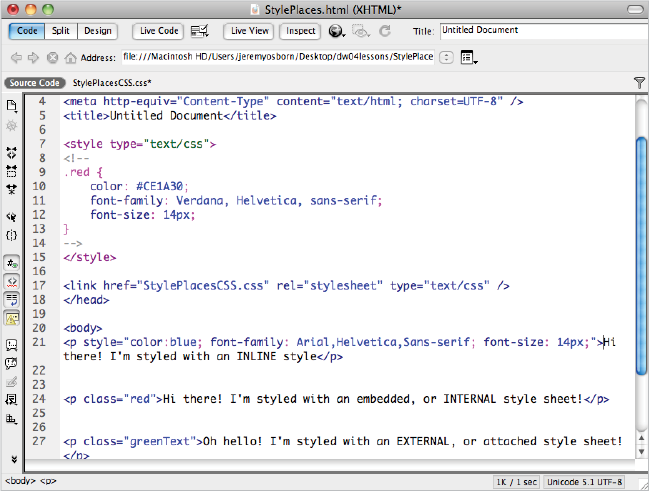The height and width of the screenshot is (491, 653).
Task: Switch to Split view
Action: point(61,31)
